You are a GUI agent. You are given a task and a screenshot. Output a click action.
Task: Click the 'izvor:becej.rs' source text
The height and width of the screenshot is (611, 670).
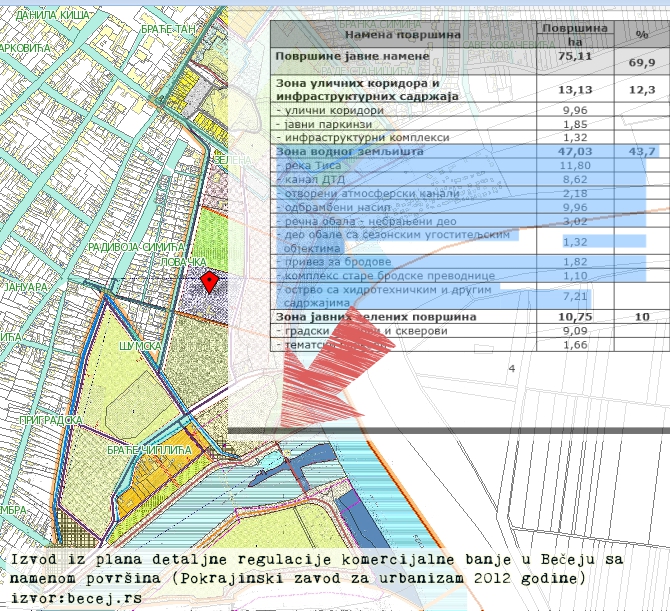point(77,596)
